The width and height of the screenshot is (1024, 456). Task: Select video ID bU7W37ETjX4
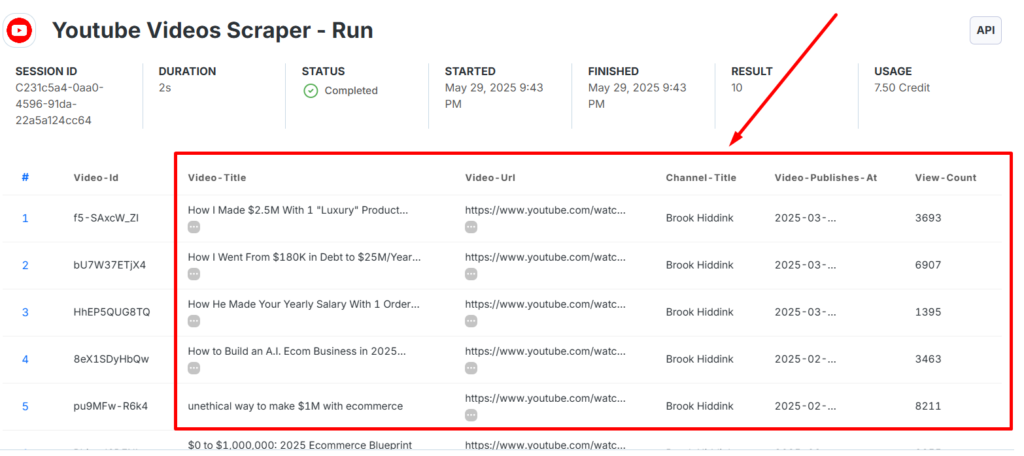pyautogui.click(x=110, y=265)
